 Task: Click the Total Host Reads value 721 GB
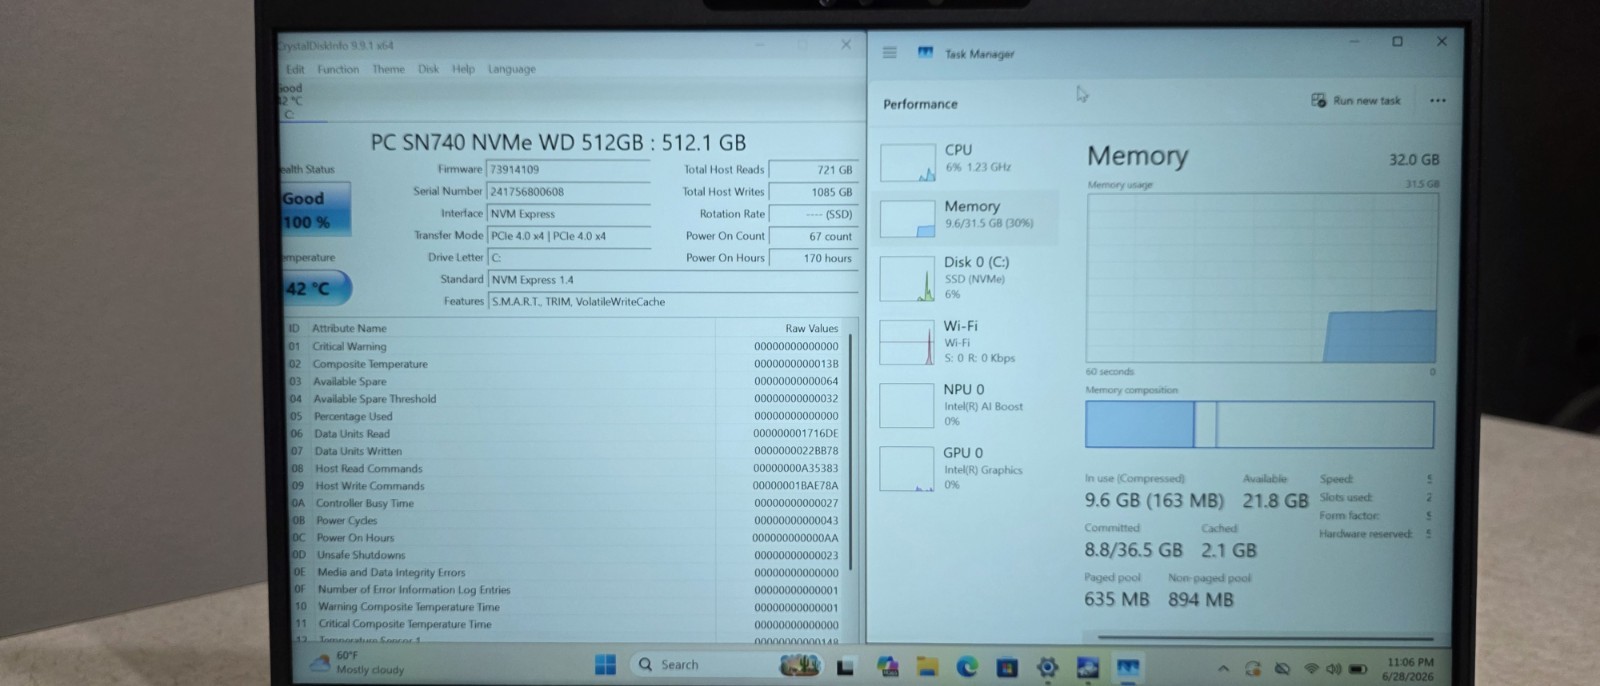point(812,170)
